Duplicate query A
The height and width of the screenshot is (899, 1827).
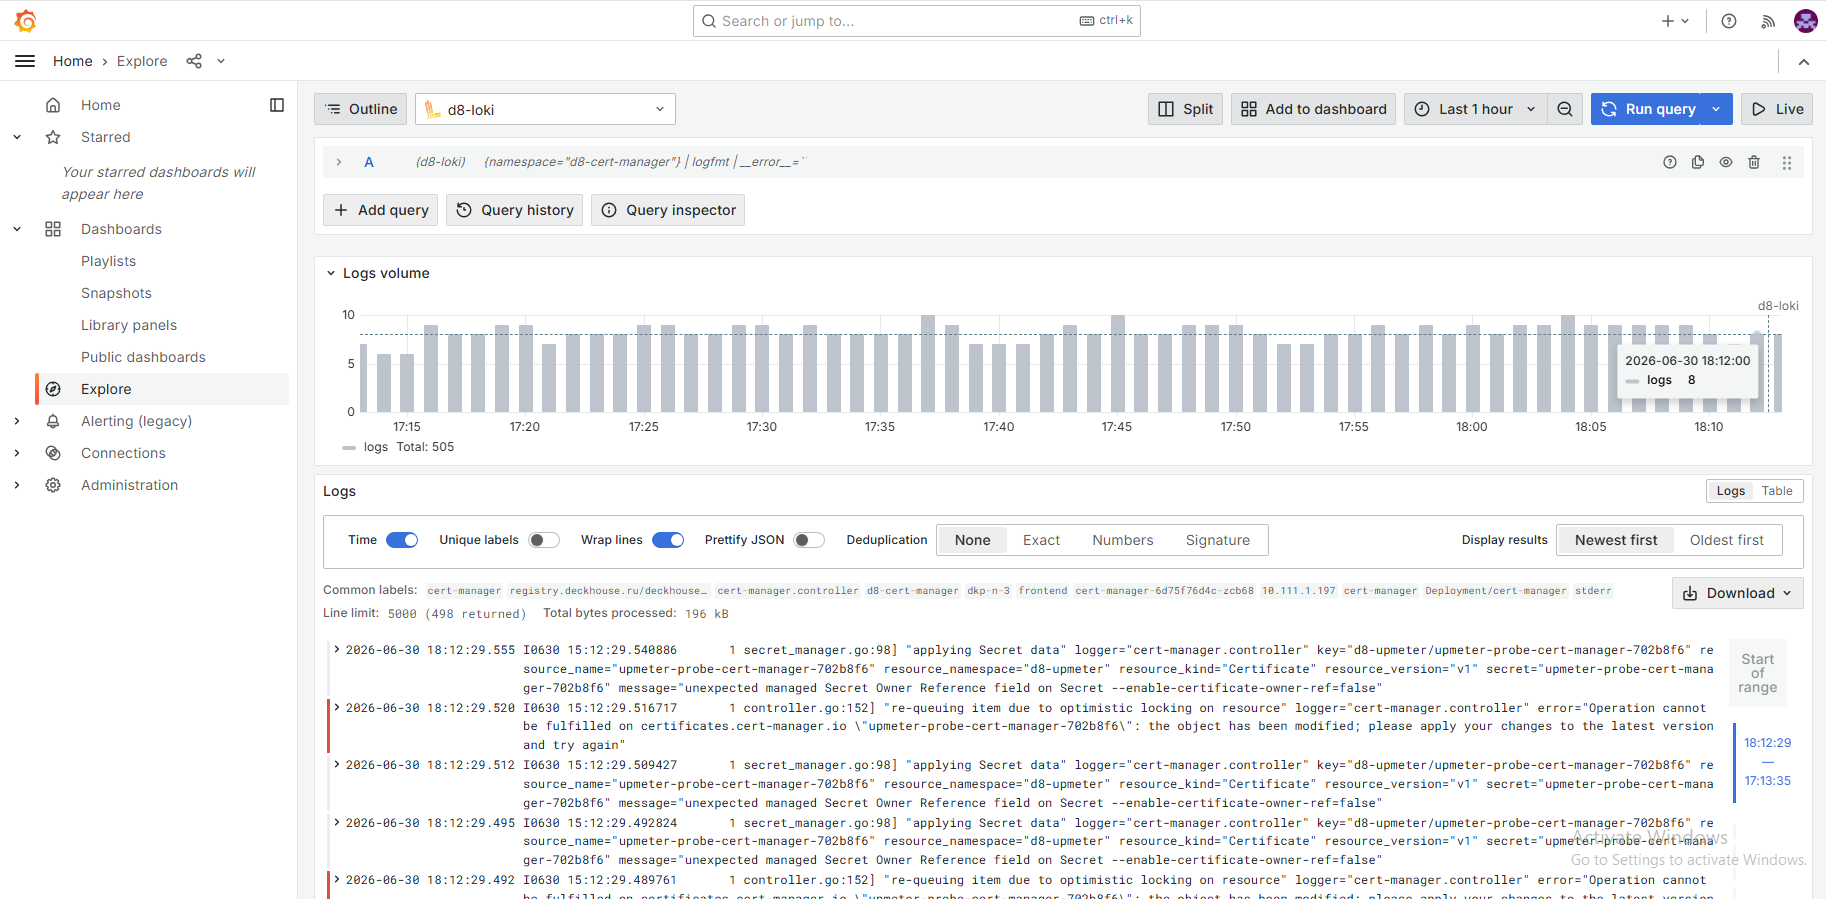click(1698, 162)
